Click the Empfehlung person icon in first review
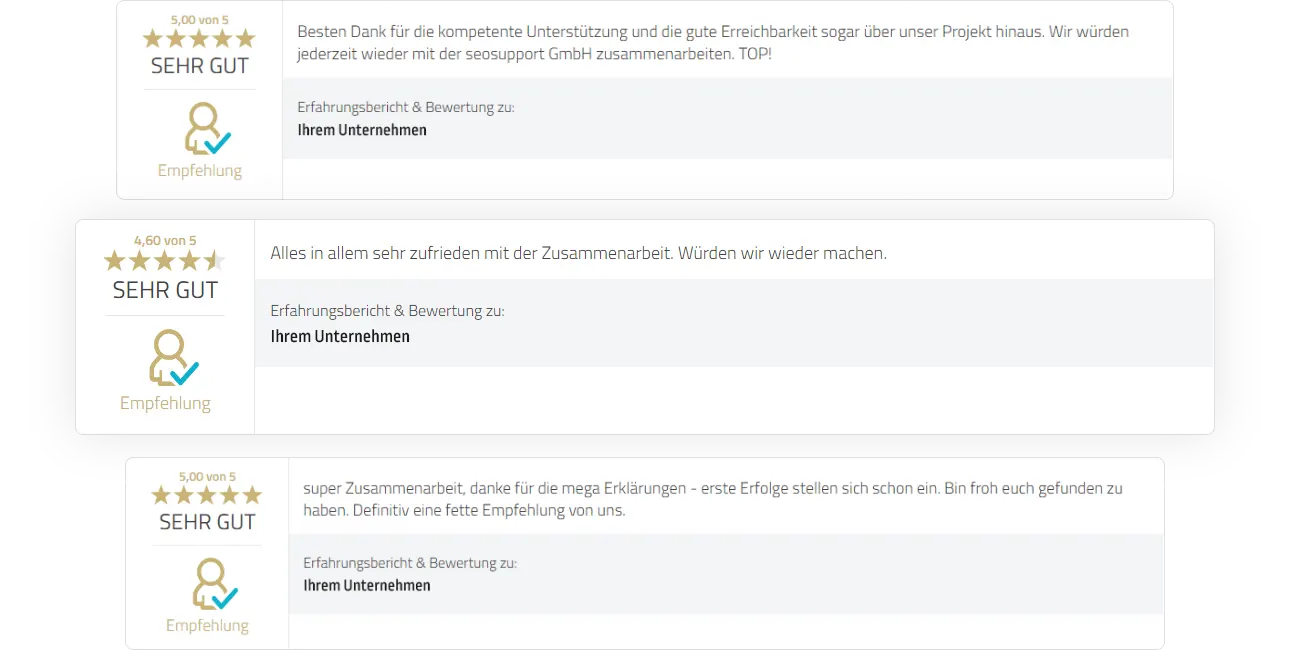Screen dimensions: 1290x650 pyautogui.click(x=207, y=129)
